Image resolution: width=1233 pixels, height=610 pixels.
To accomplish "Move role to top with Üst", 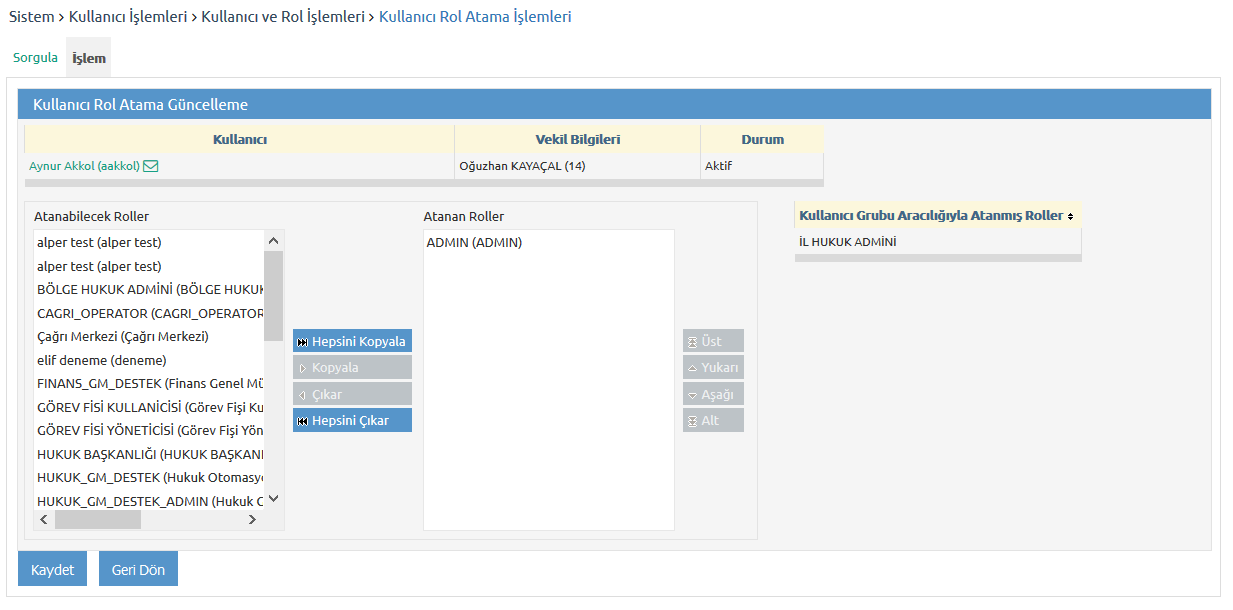I will click(x=713, y=341).
